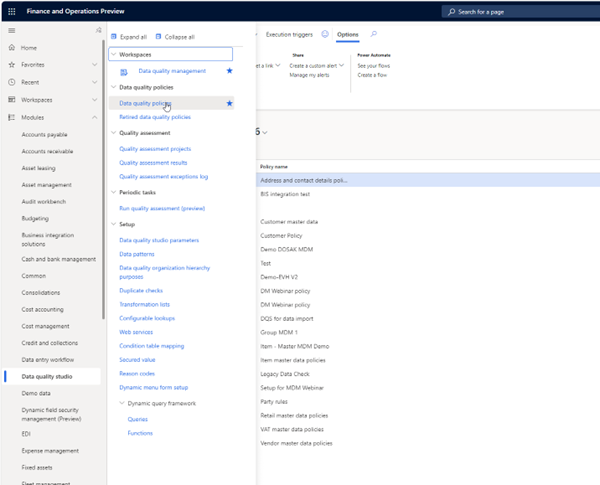Toggle favorite star for Data quality policies

pos(229,103)
